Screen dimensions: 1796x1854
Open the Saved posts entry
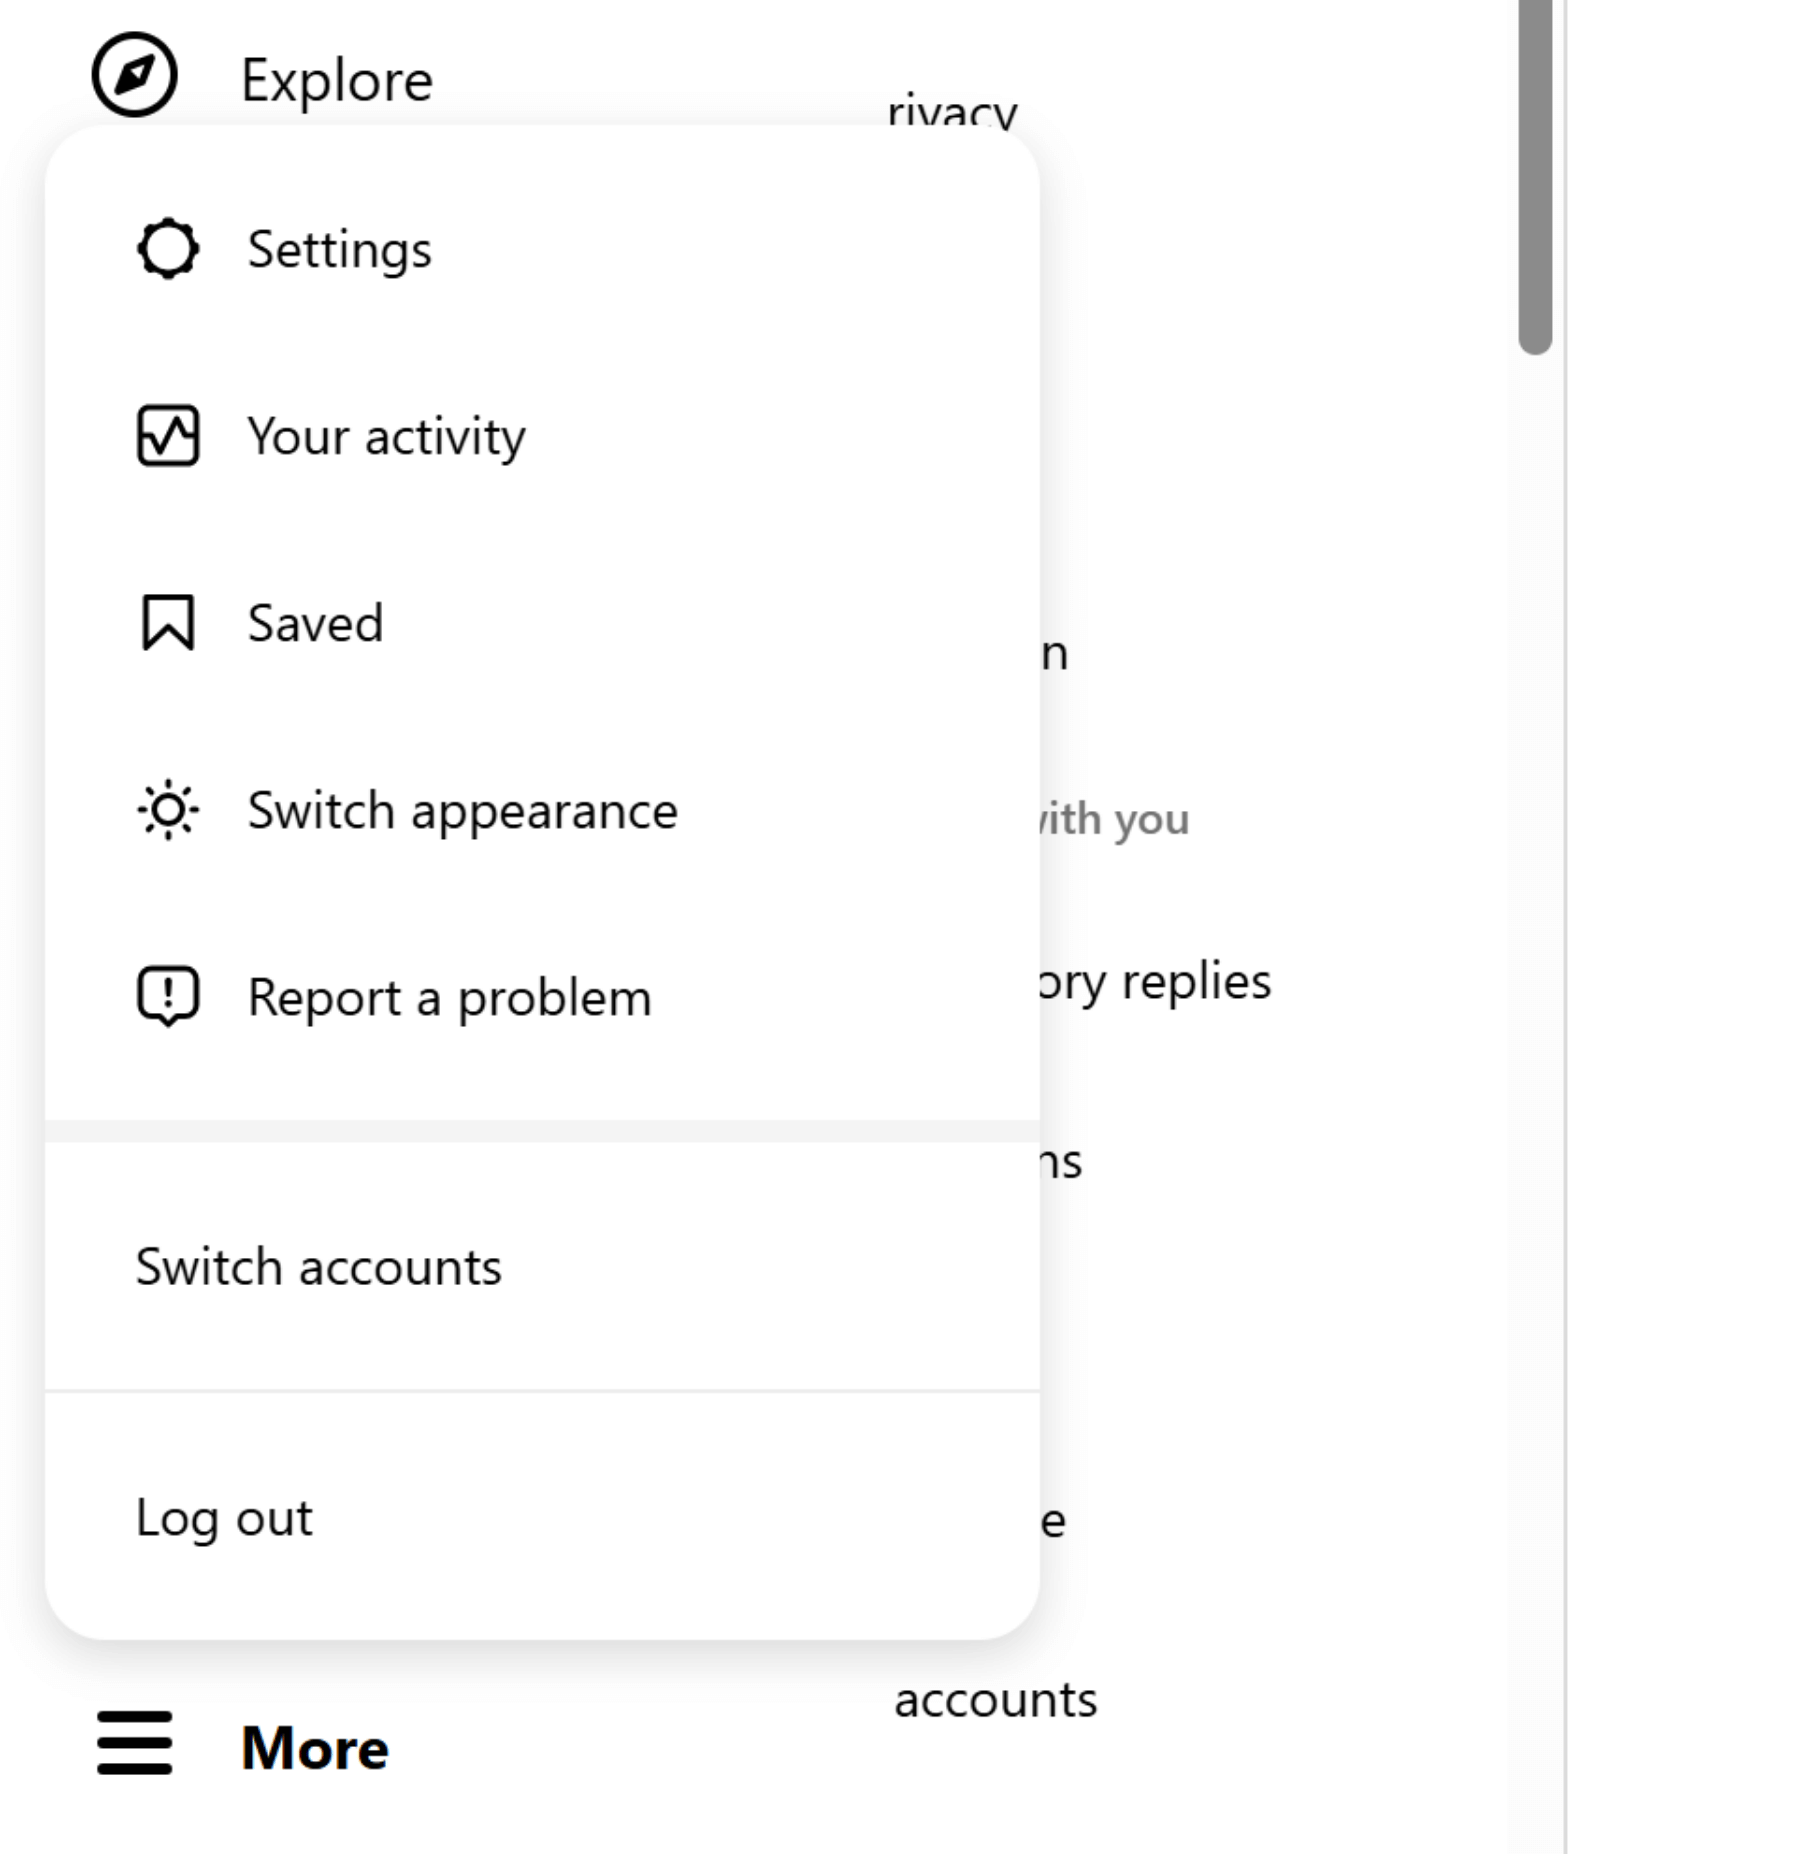pos(315,623)
